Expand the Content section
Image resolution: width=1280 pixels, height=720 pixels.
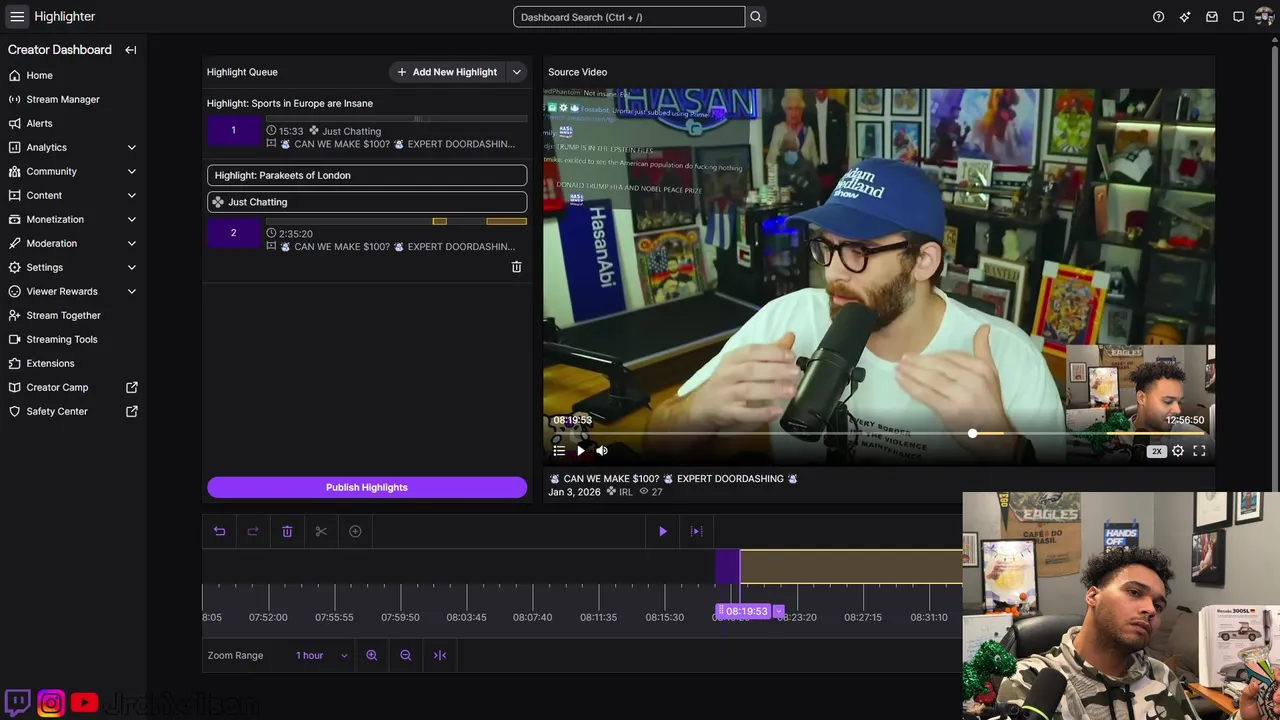(132, 195)
